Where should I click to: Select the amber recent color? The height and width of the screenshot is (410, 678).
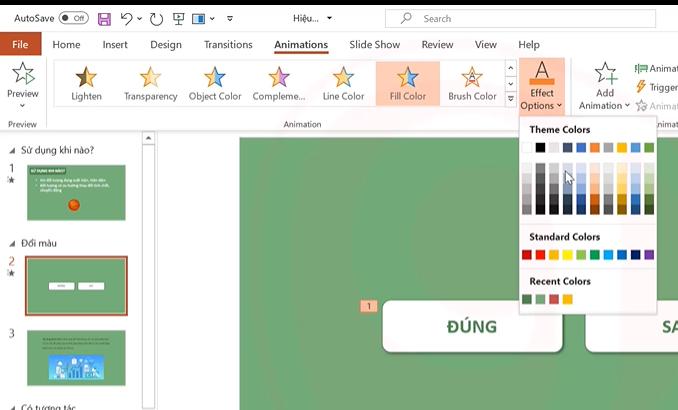click(567, 299)
